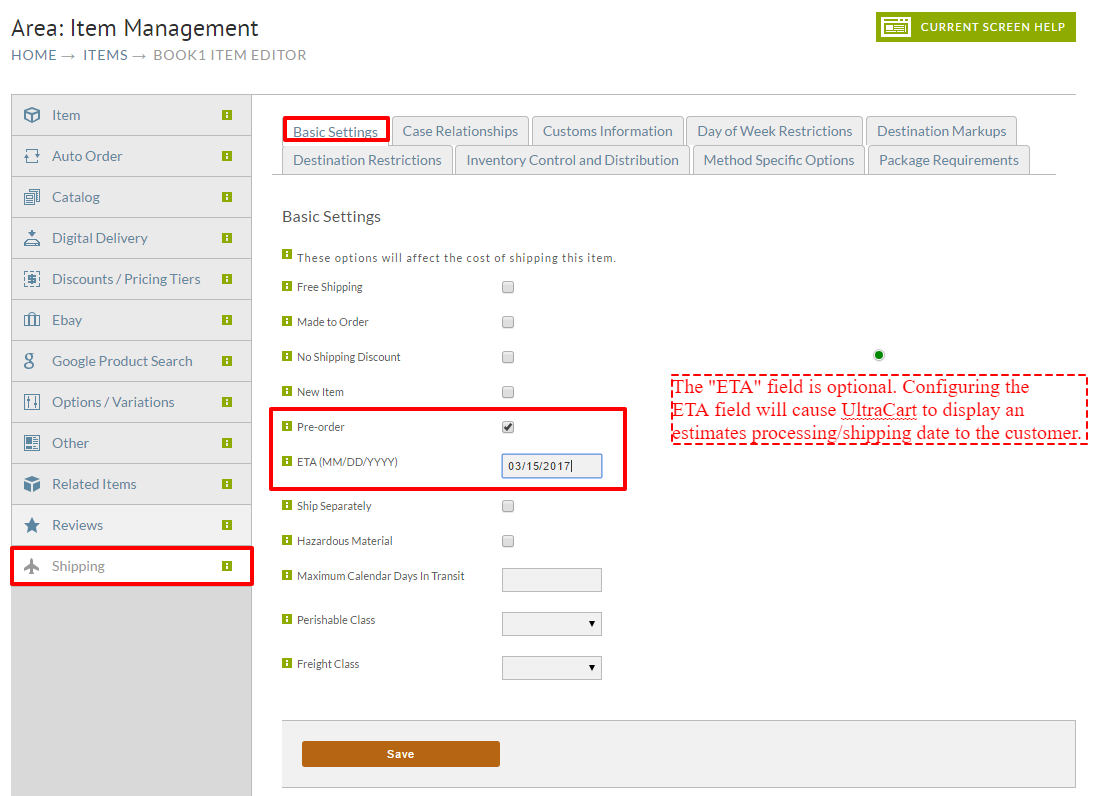Click the Catalog pages icon
This screenshot has width=1102, height=796.
32,197
